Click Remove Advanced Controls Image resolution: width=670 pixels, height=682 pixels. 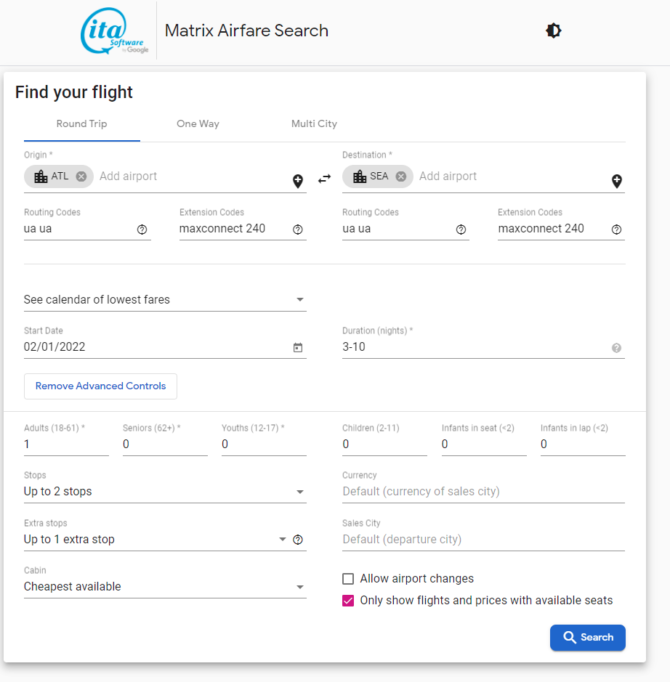[x=100, y=386]
